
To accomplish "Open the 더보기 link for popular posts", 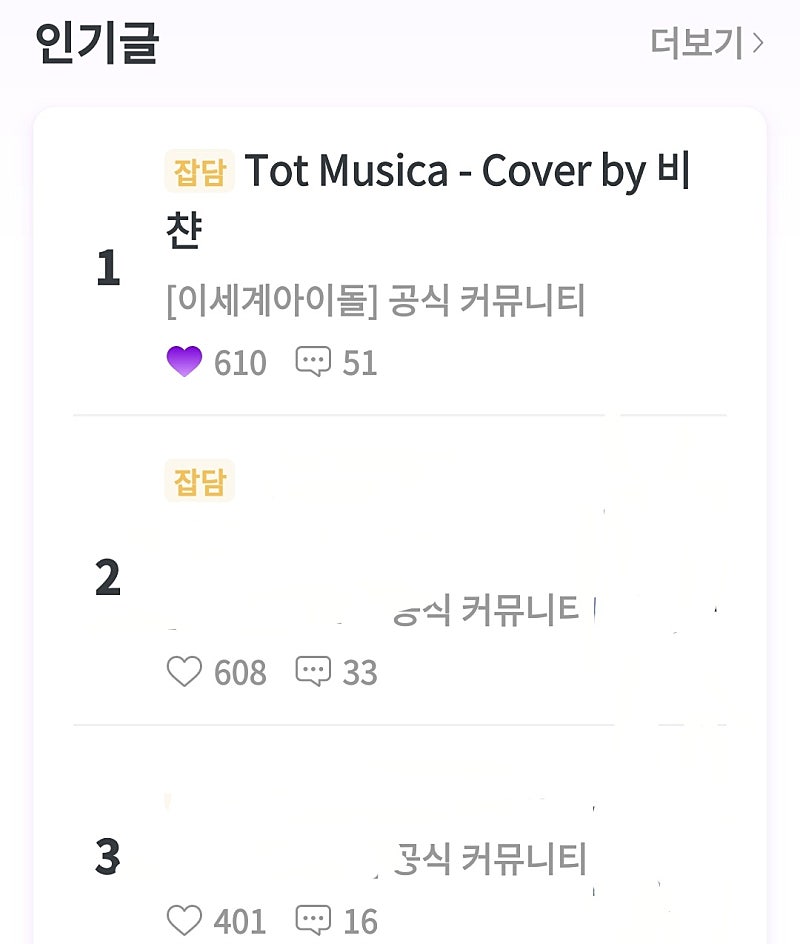I will coord(697,43).
